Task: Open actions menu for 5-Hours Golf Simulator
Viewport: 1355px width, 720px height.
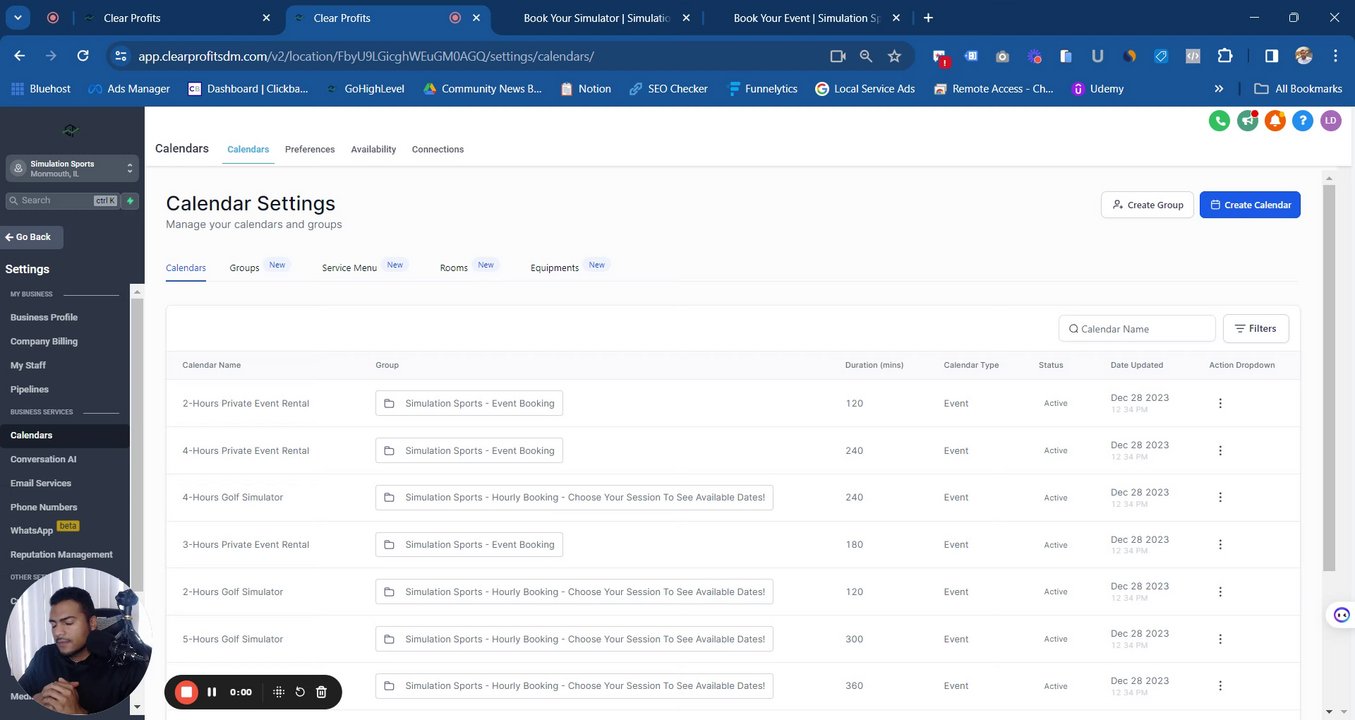Action: [x=1220, y=639]
